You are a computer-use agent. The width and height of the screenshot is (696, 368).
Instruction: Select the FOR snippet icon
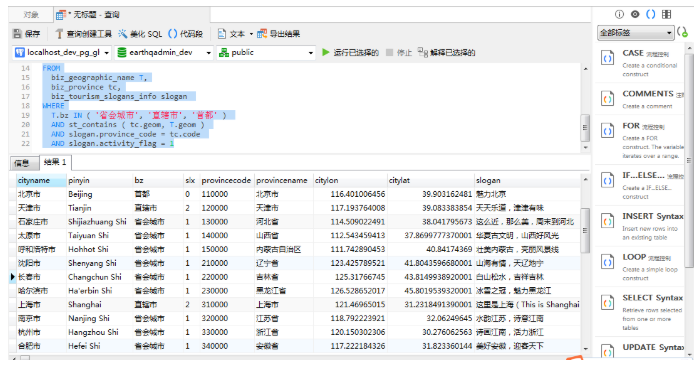click(608, 131)
